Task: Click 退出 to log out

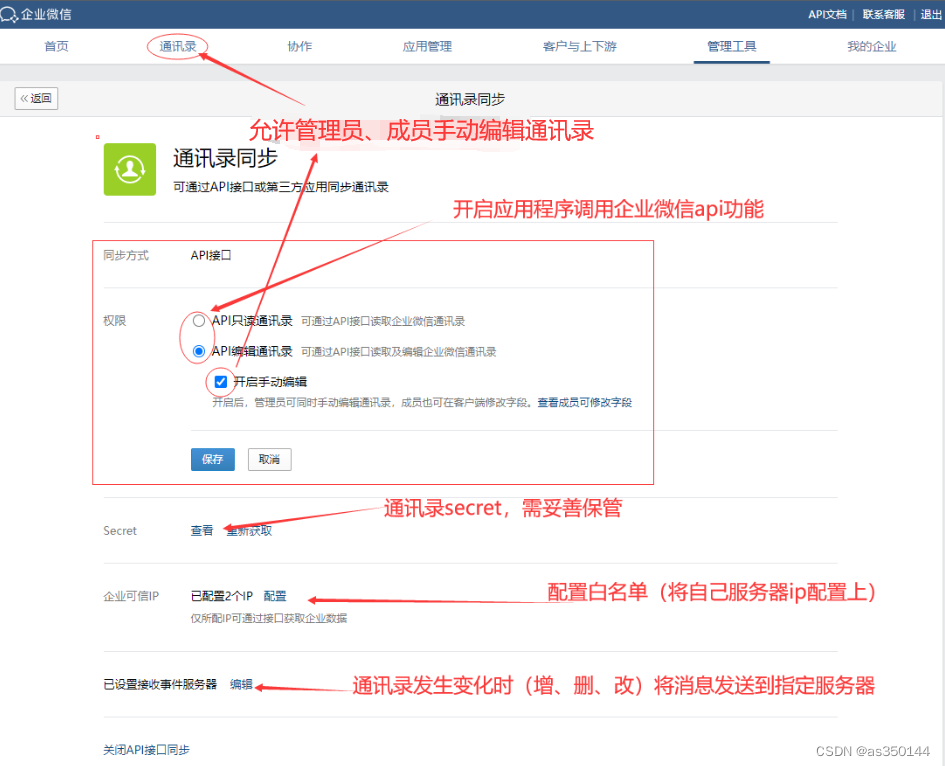Action: pos(931,14)
